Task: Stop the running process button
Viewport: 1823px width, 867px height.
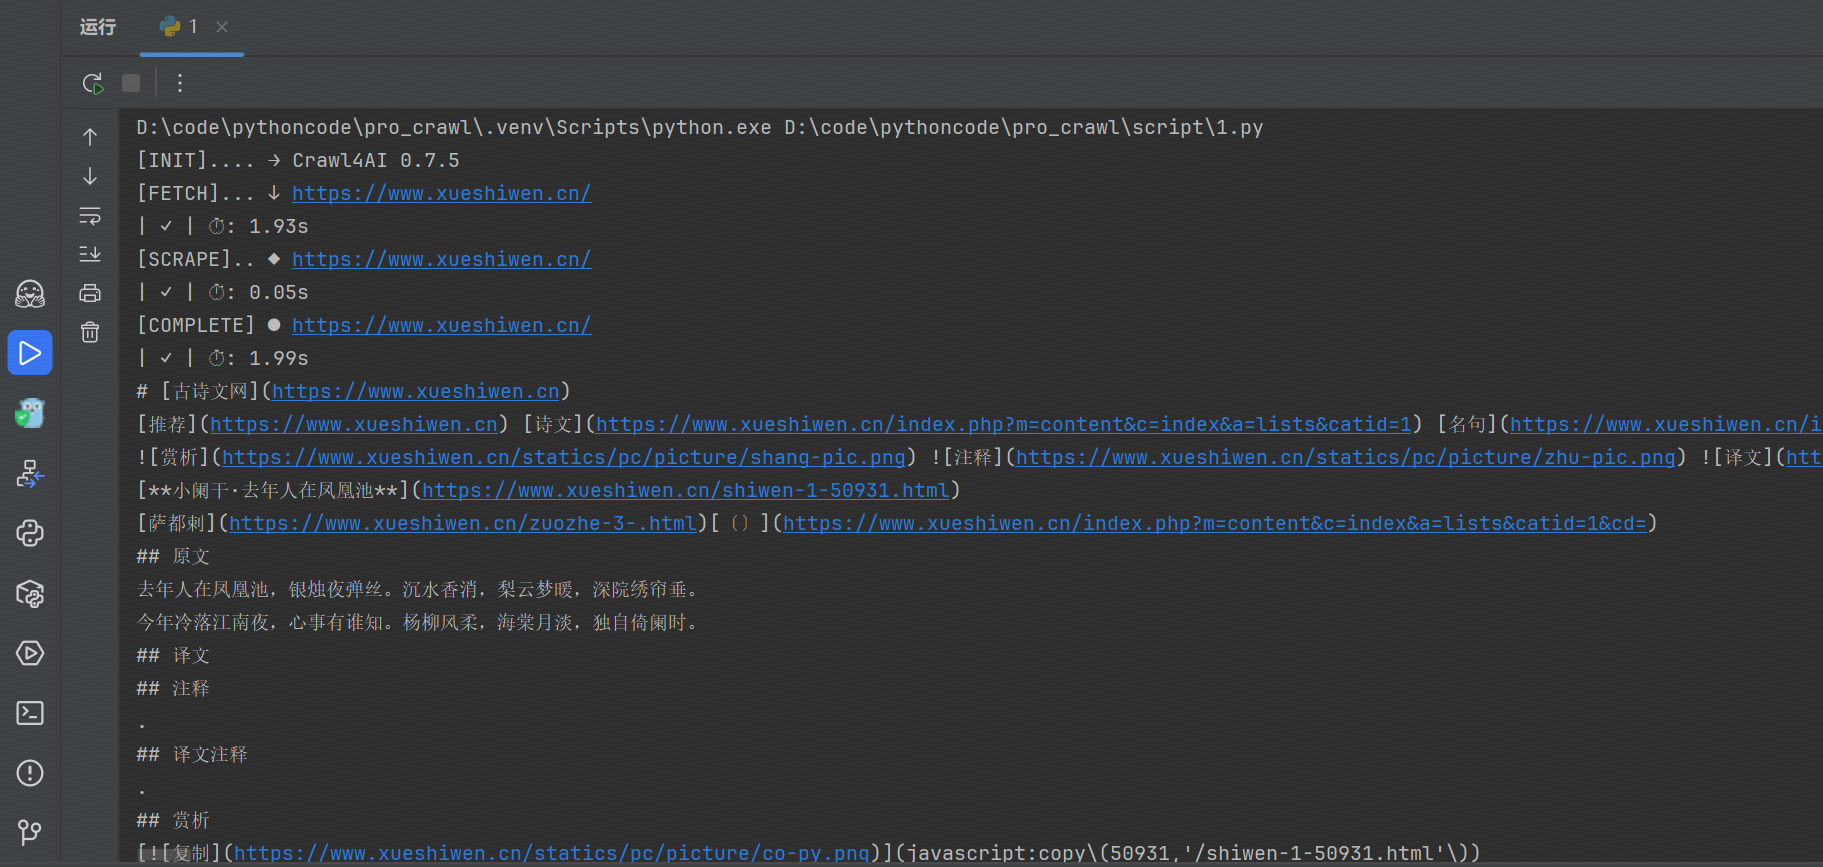Action: (x=131, y=83)
